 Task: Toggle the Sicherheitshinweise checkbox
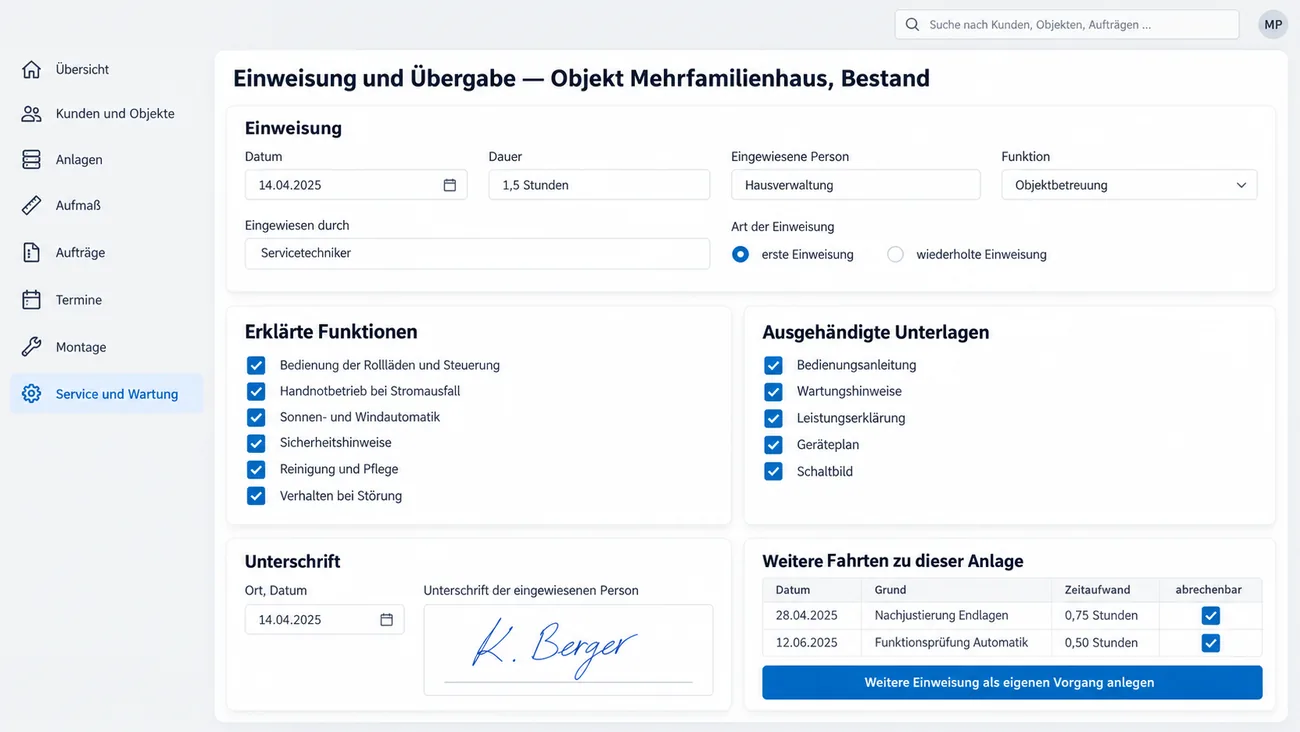pyautogui.click(x=256, y=443)
